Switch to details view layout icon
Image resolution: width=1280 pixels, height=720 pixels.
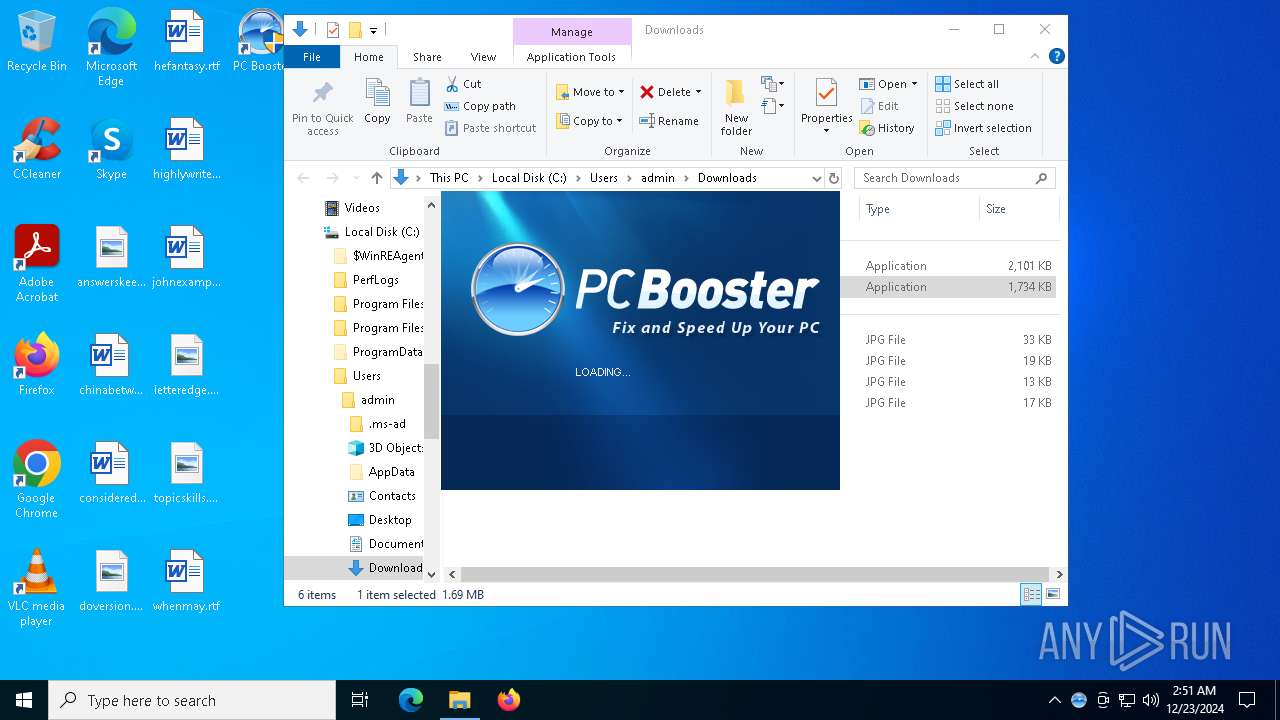pyautogui.click(x=1031, y=594)
